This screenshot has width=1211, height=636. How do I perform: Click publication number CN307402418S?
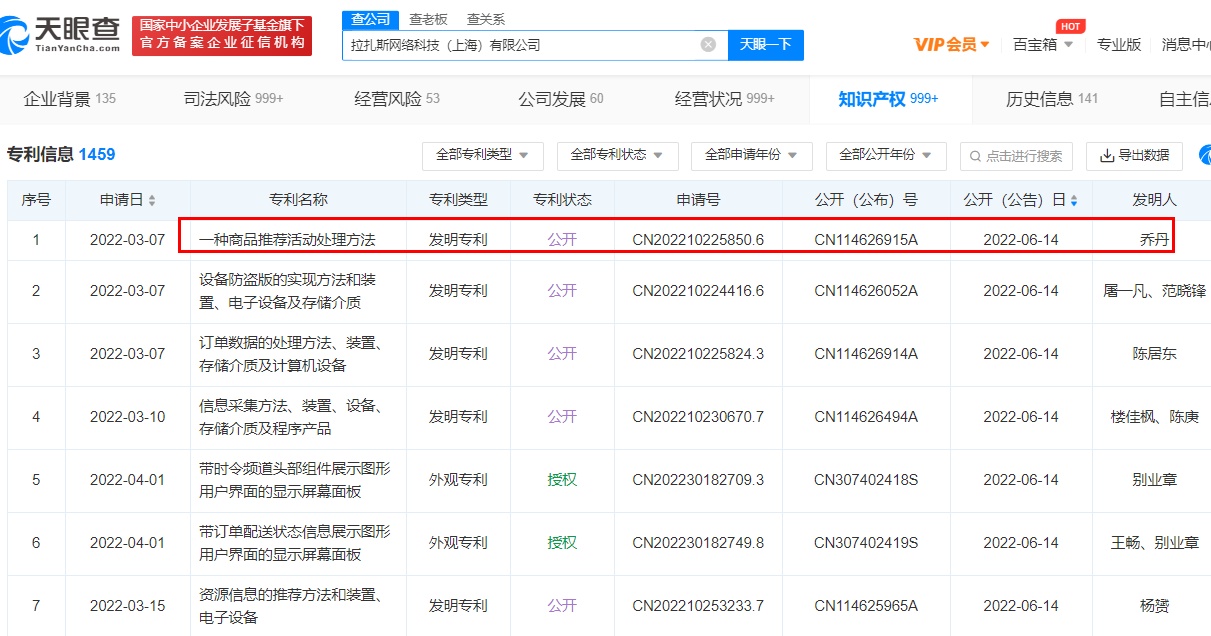pos(866,480)
